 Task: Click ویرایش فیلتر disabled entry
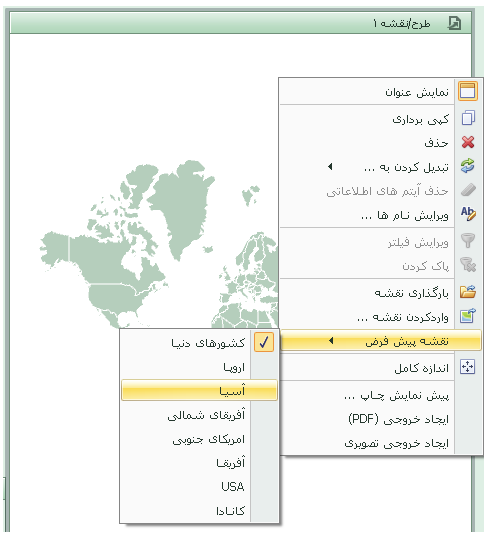tap(380, 243)
